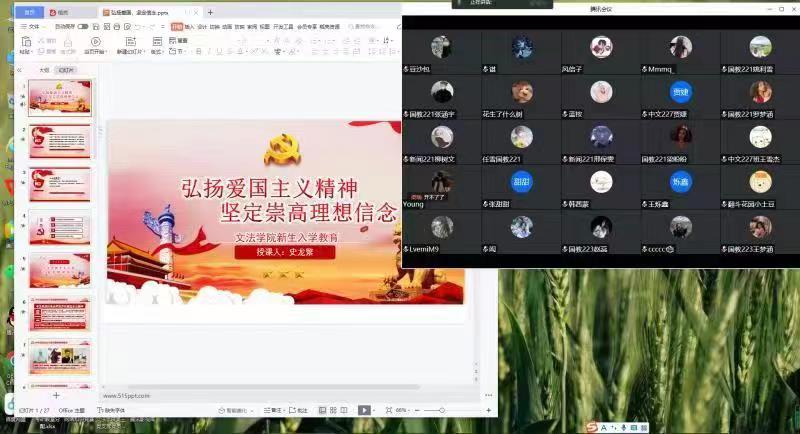The width and height of the screenshot is (800, 434).
Task: Select the second slide thumbnail
Action: tap(59, 141)
